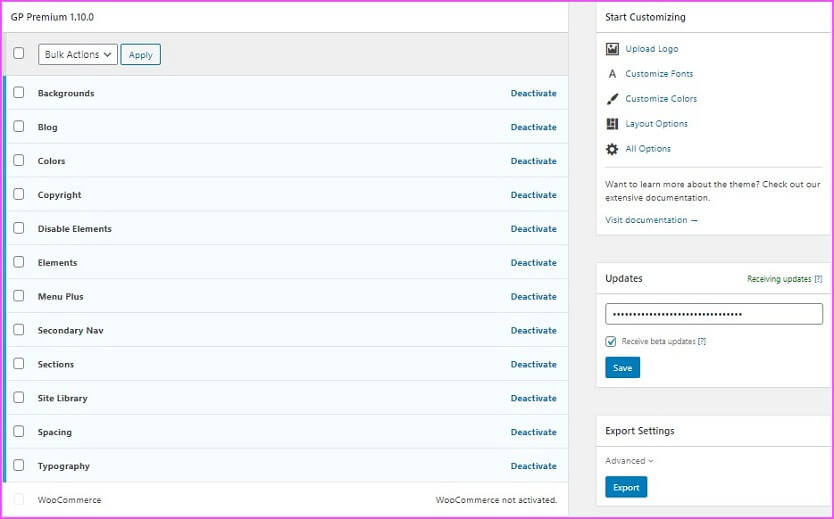
Task: Click the Apply button
Action: pos(140,54)
